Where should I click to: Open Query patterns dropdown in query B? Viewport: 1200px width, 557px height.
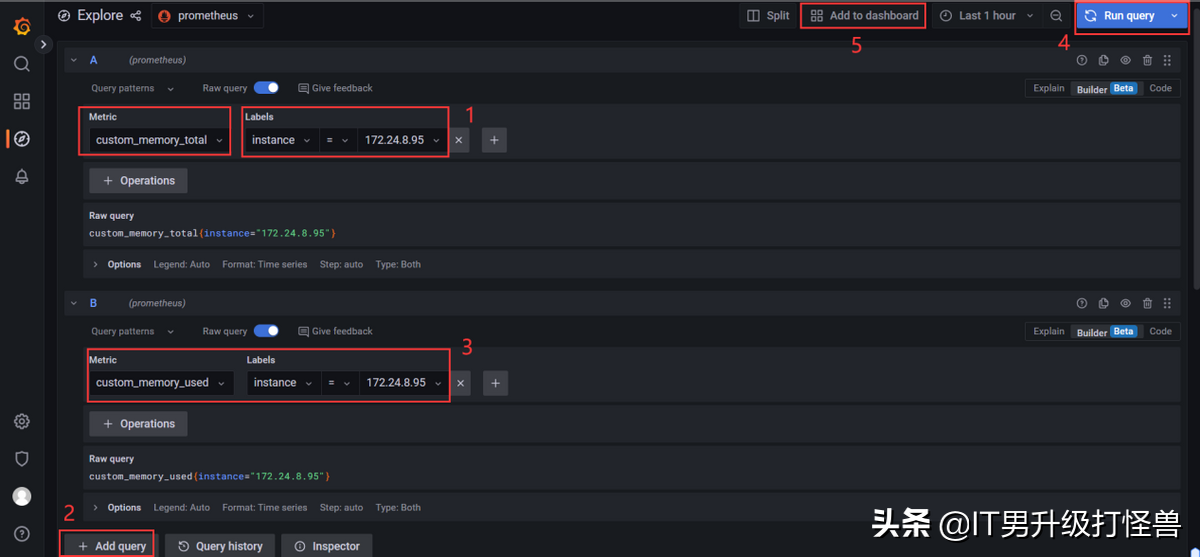133,331
